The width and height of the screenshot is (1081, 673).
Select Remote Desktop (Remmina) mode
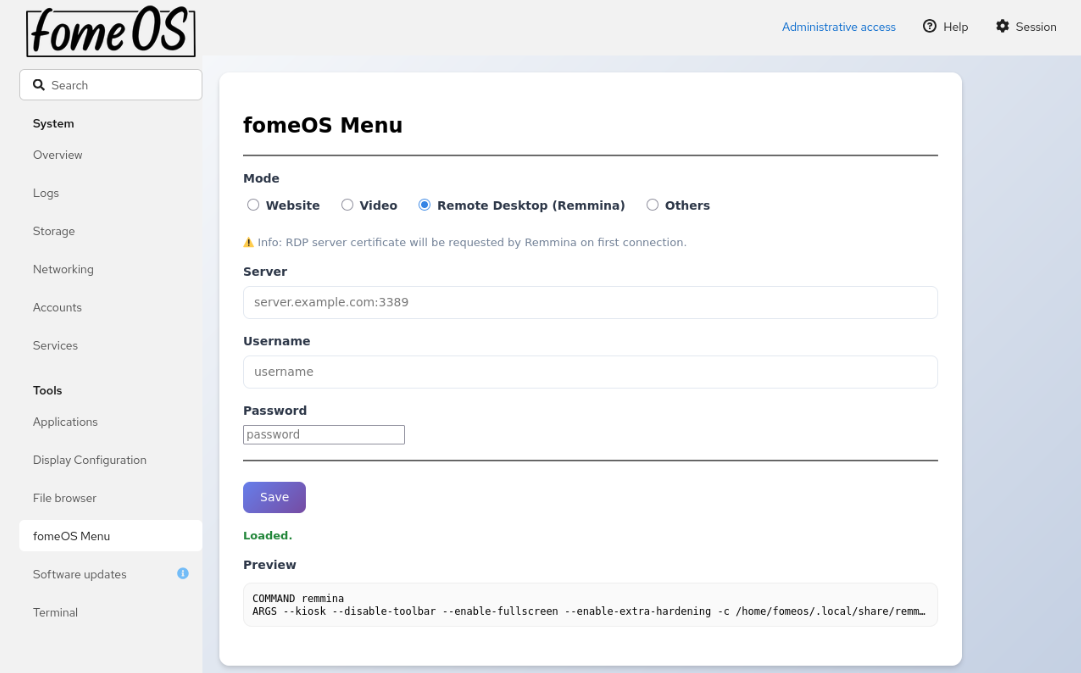click(424, 204)
